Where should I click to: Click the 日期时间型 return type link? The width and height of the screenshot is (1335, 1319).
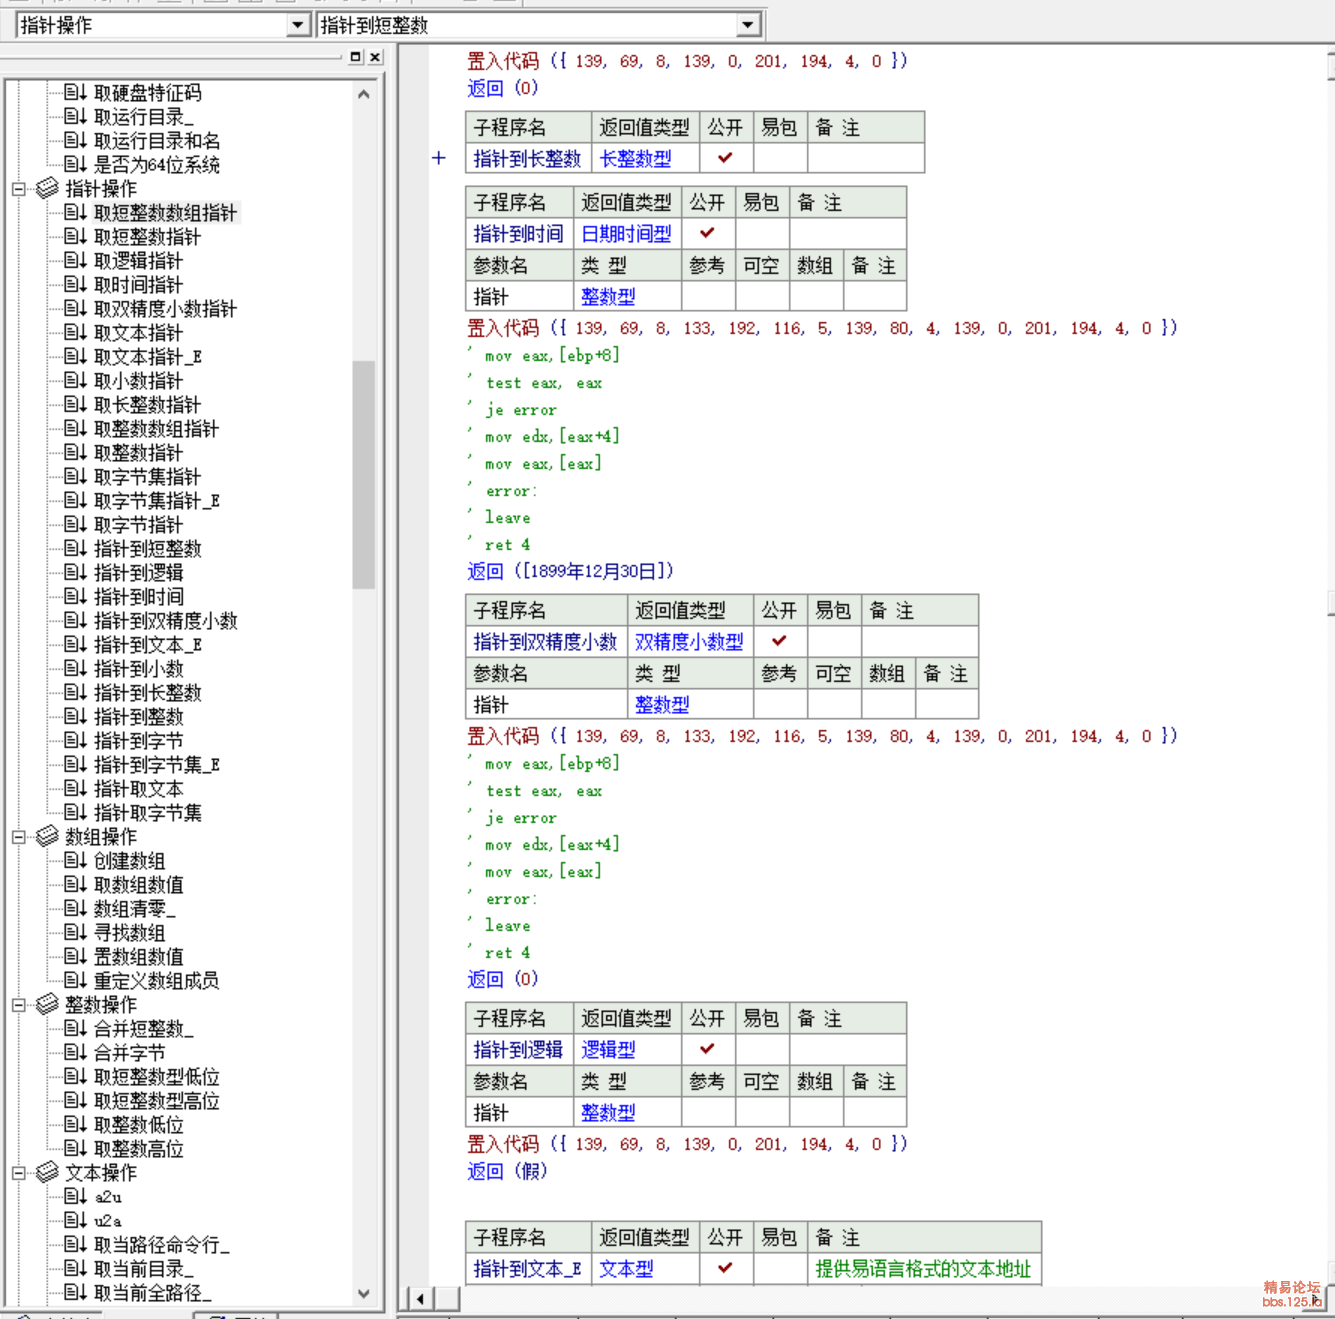click(x=626, y=234)
